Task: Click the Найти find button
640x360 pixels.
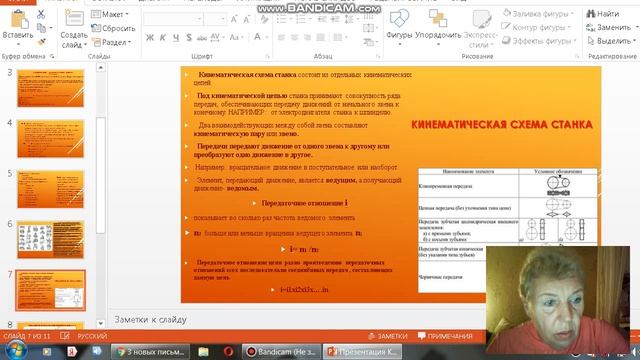Action: click(603, 14)
